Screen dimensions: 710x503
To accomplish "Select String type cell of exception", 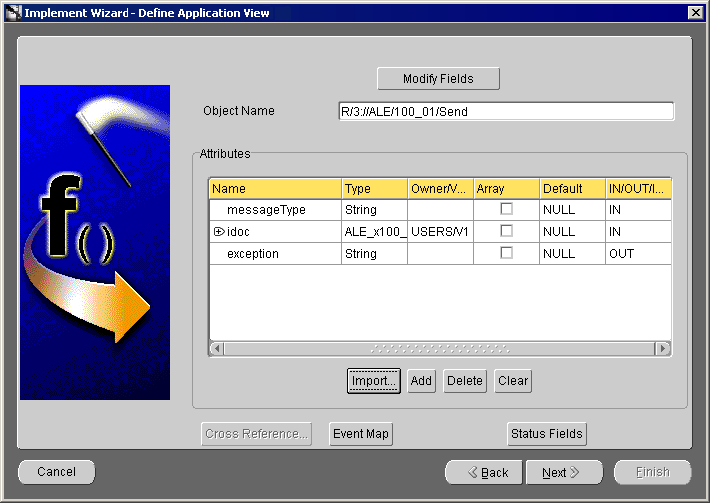I will point(374,254).
